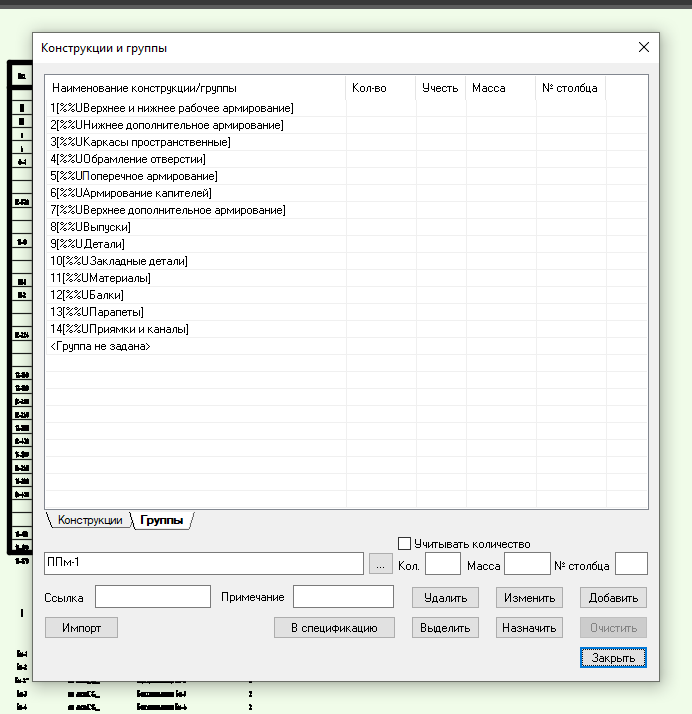Select row 12 Балки
This screenshot has height=714, width=692.
click(346, 295)
